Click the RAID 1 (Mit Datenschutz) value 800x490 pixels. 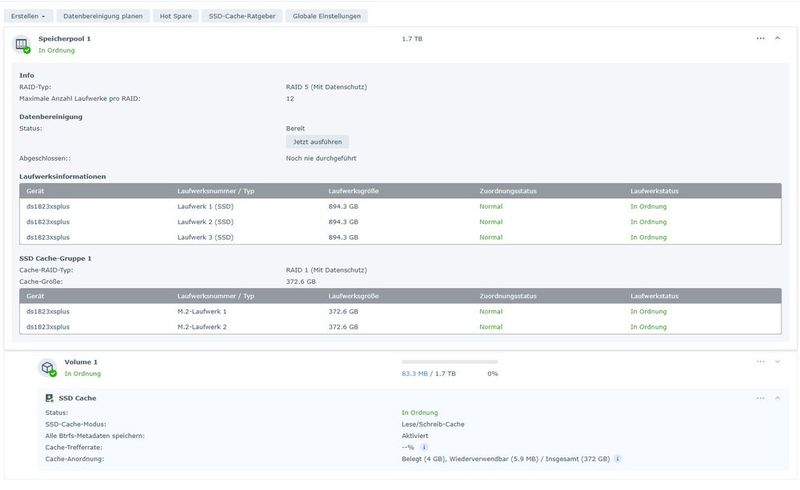[327, 270]
